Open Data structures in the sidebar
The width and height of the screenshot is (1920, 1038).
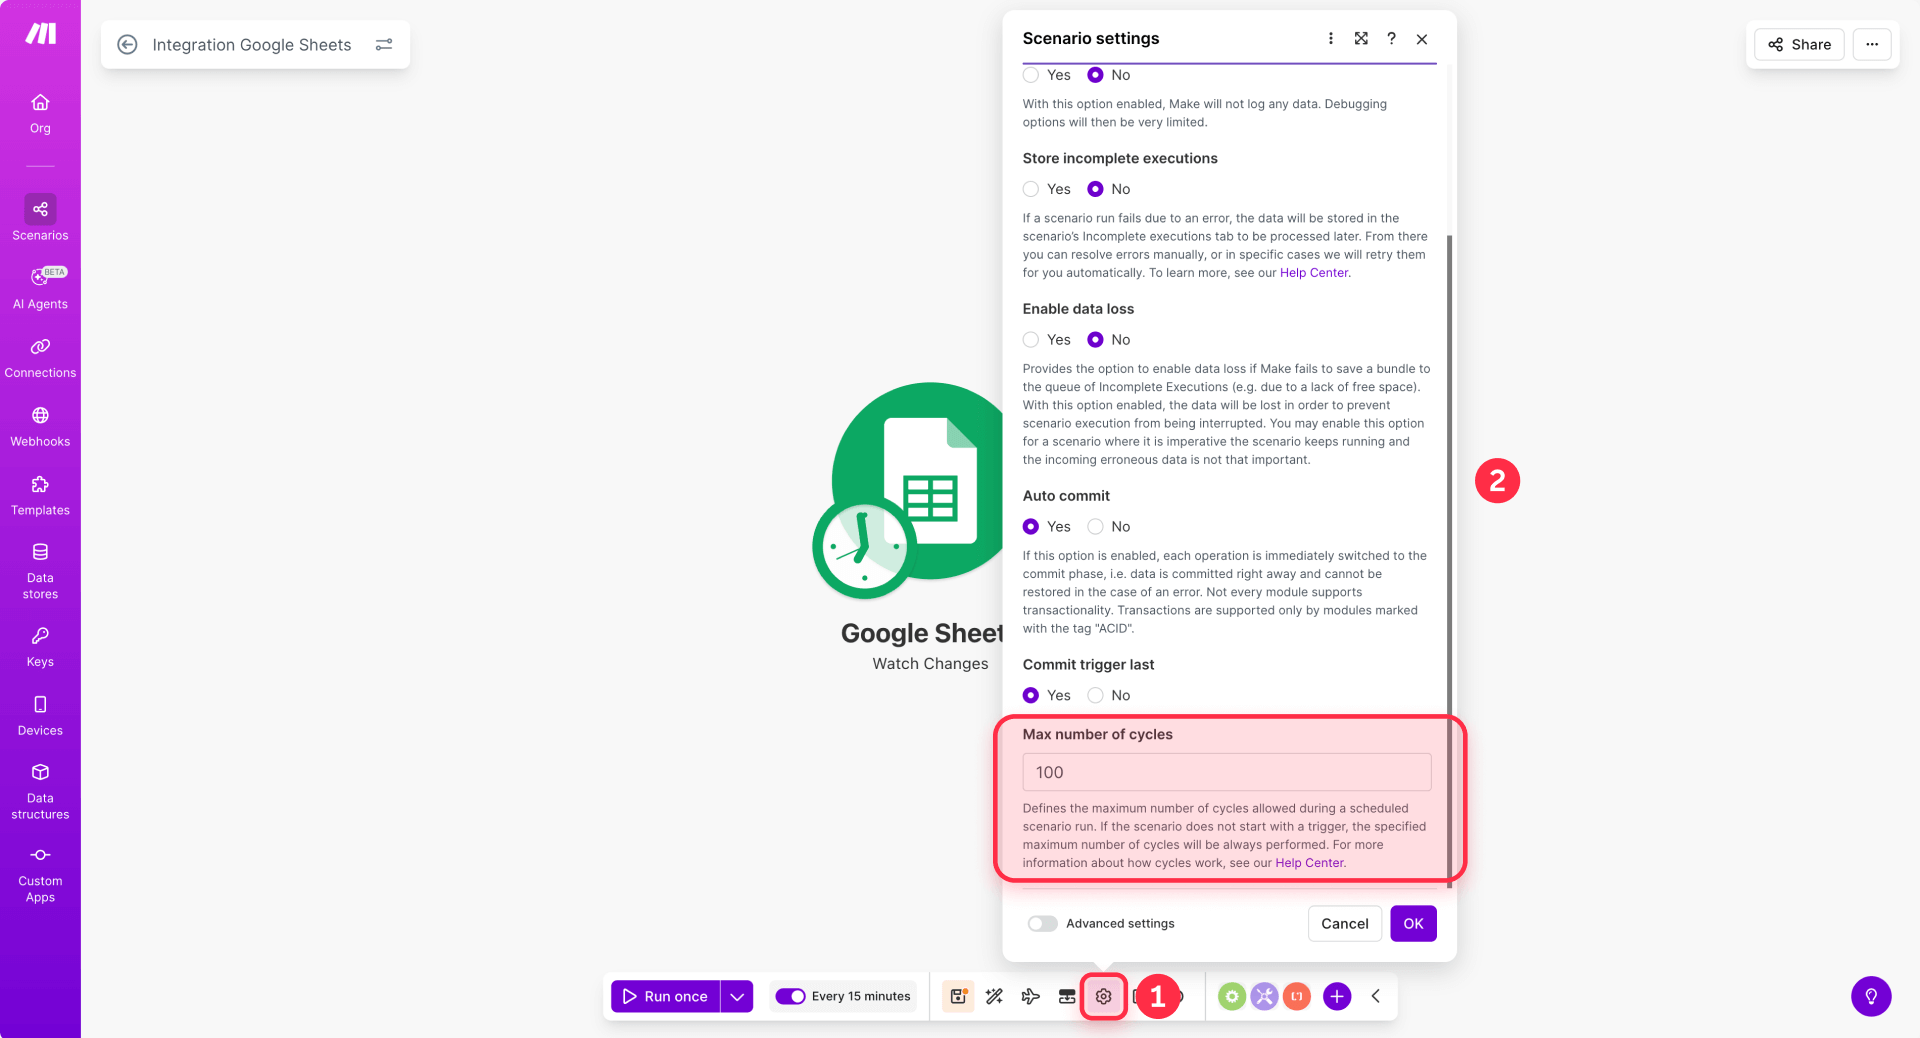tap(40, 792)
